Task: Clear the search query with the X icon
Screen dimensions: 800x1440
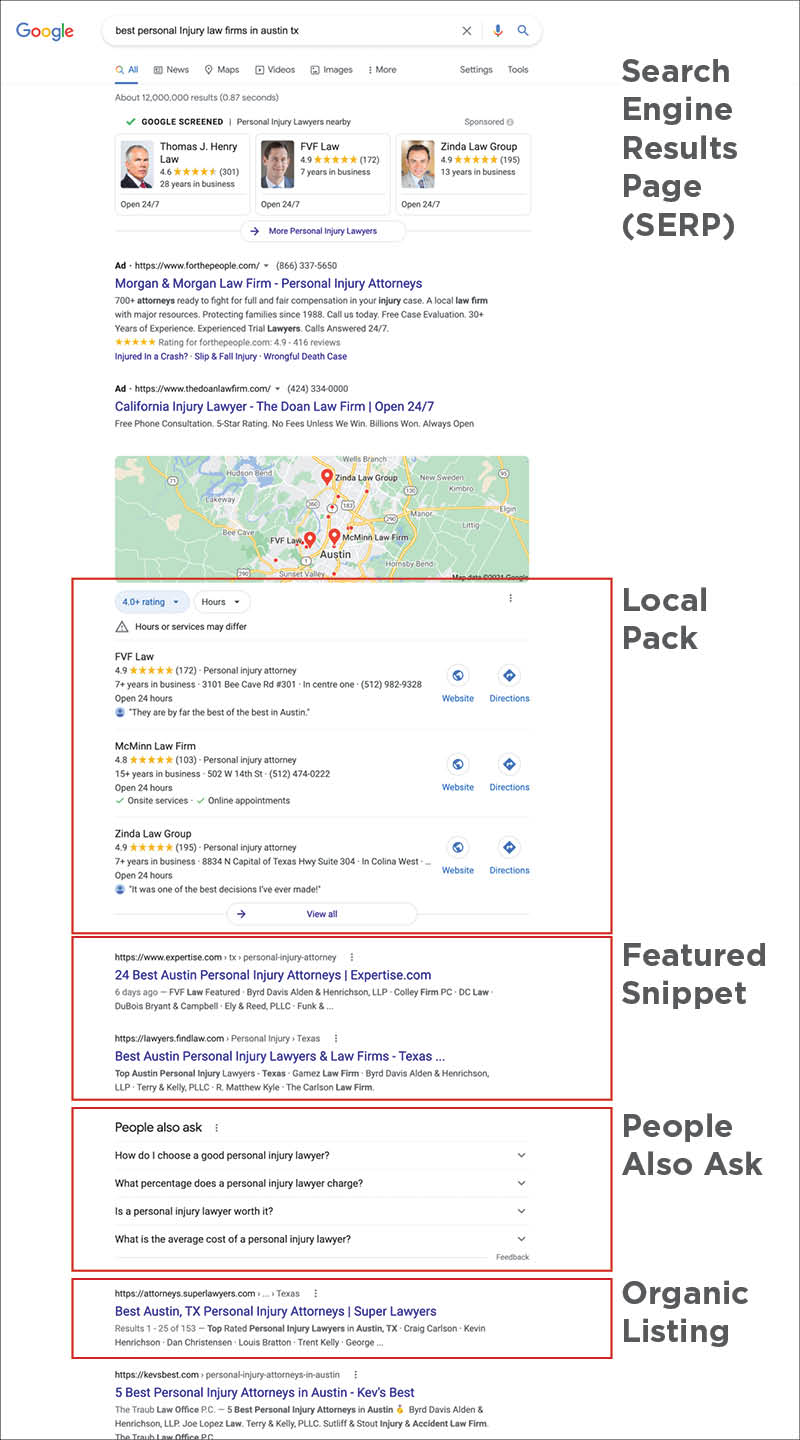Action: [x=467, y=31]
